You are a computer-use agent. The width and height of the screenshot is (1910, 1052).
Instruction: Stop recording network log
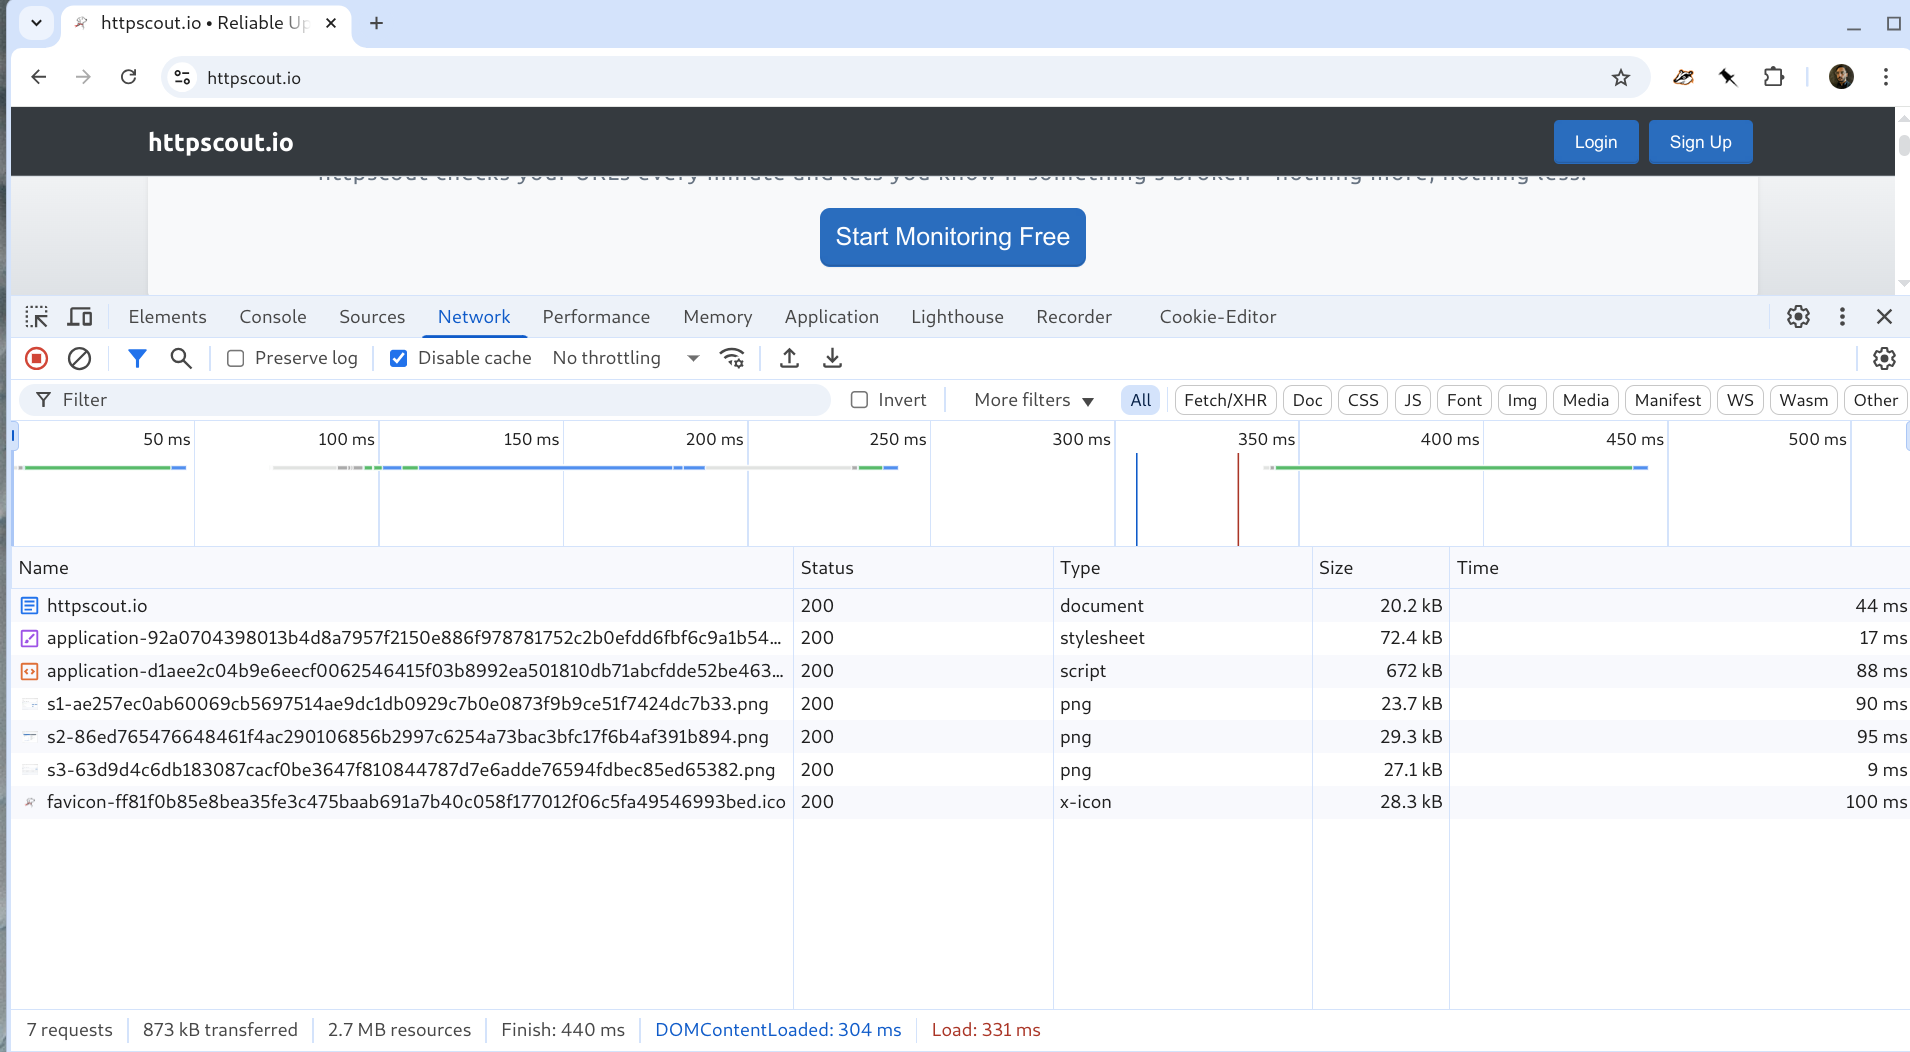(37, 358)
